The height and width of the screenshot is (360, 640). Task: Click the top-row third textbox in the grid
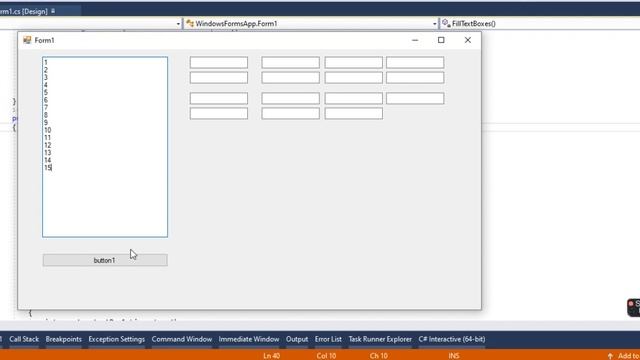click(354, 62)
